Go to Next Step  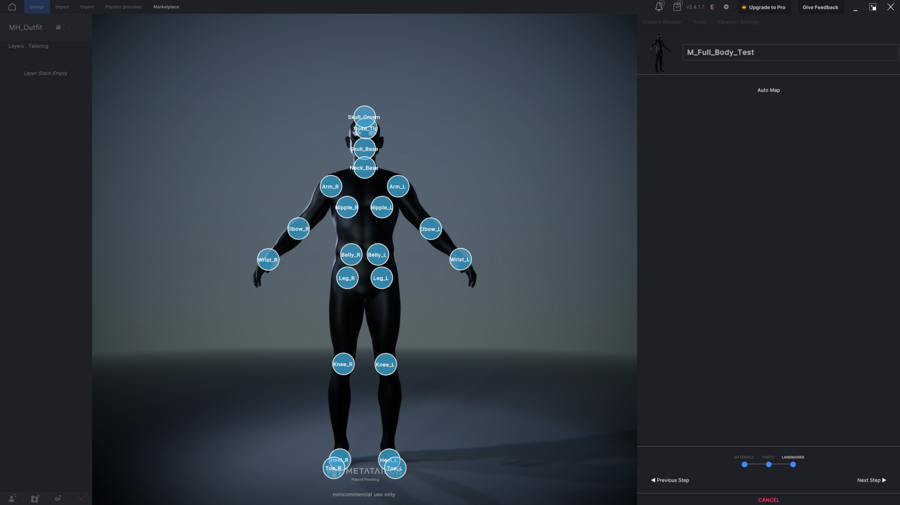pos(871,480)
